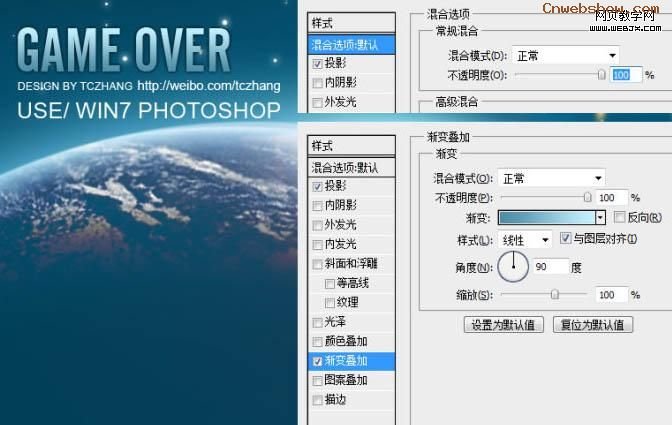The image size is (672, 425).
Task: Enable the 等高线 sub-option checkbox
Action: pyautogui.click(x=330, y=284)
